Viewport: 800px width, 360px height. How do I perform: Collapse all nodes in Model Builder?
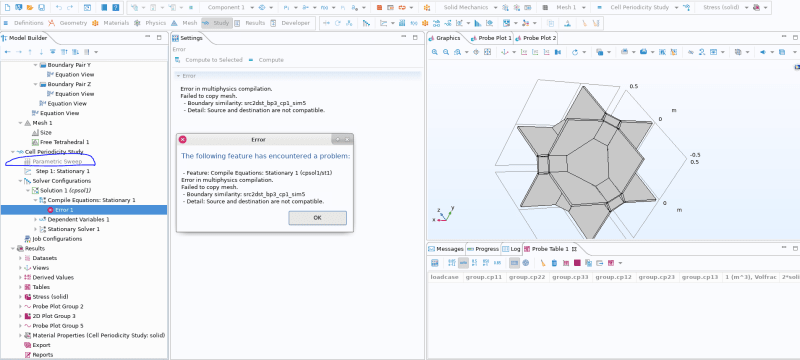click(x=64, y=52)
